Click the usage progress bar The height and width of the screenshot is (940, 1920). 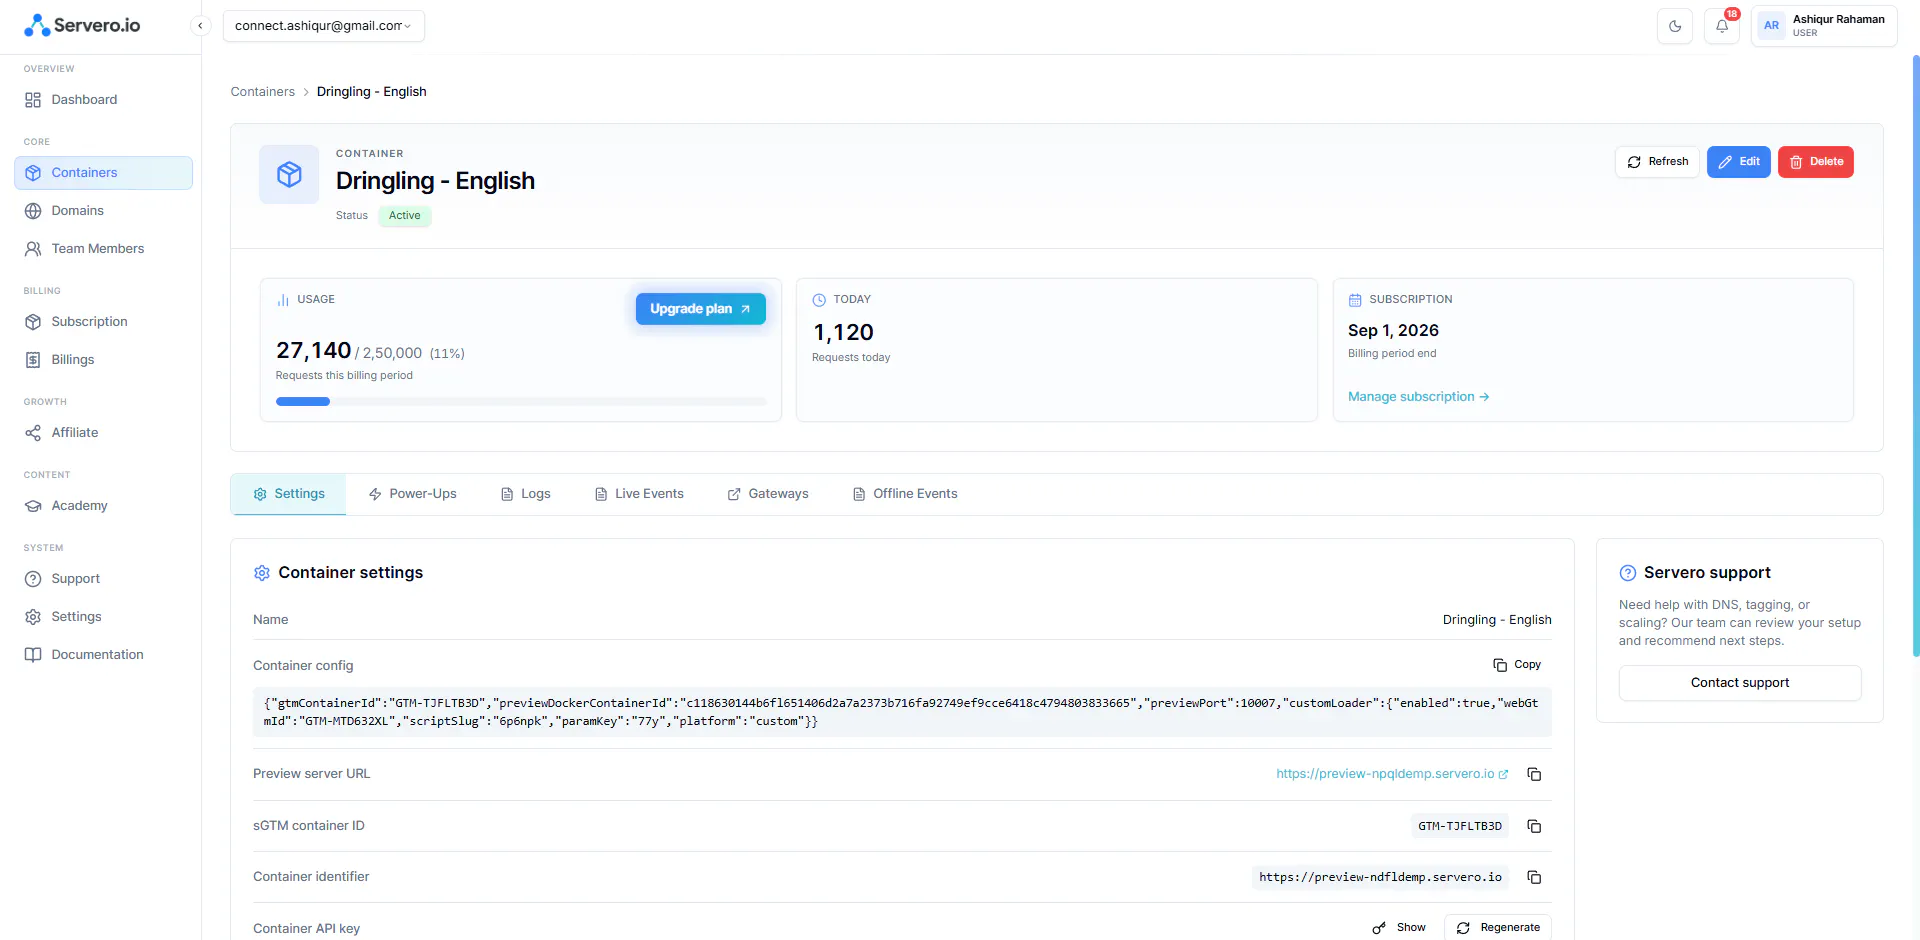(521, 402)
